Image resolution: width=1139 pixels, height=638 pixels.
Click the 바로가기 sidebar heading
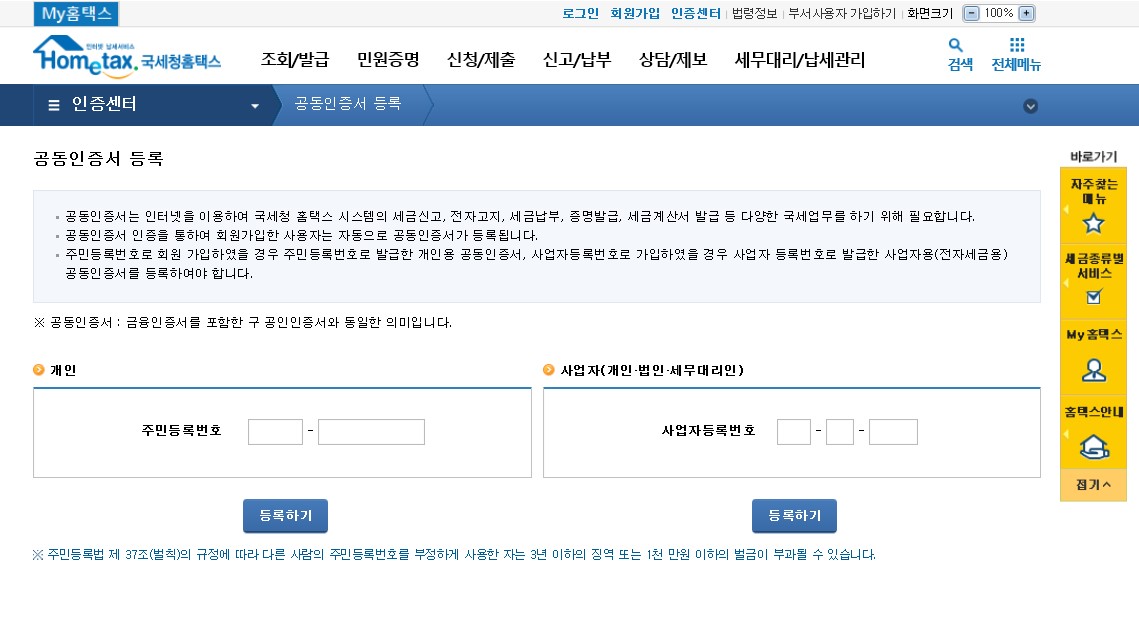click(x=1093, y=156)
